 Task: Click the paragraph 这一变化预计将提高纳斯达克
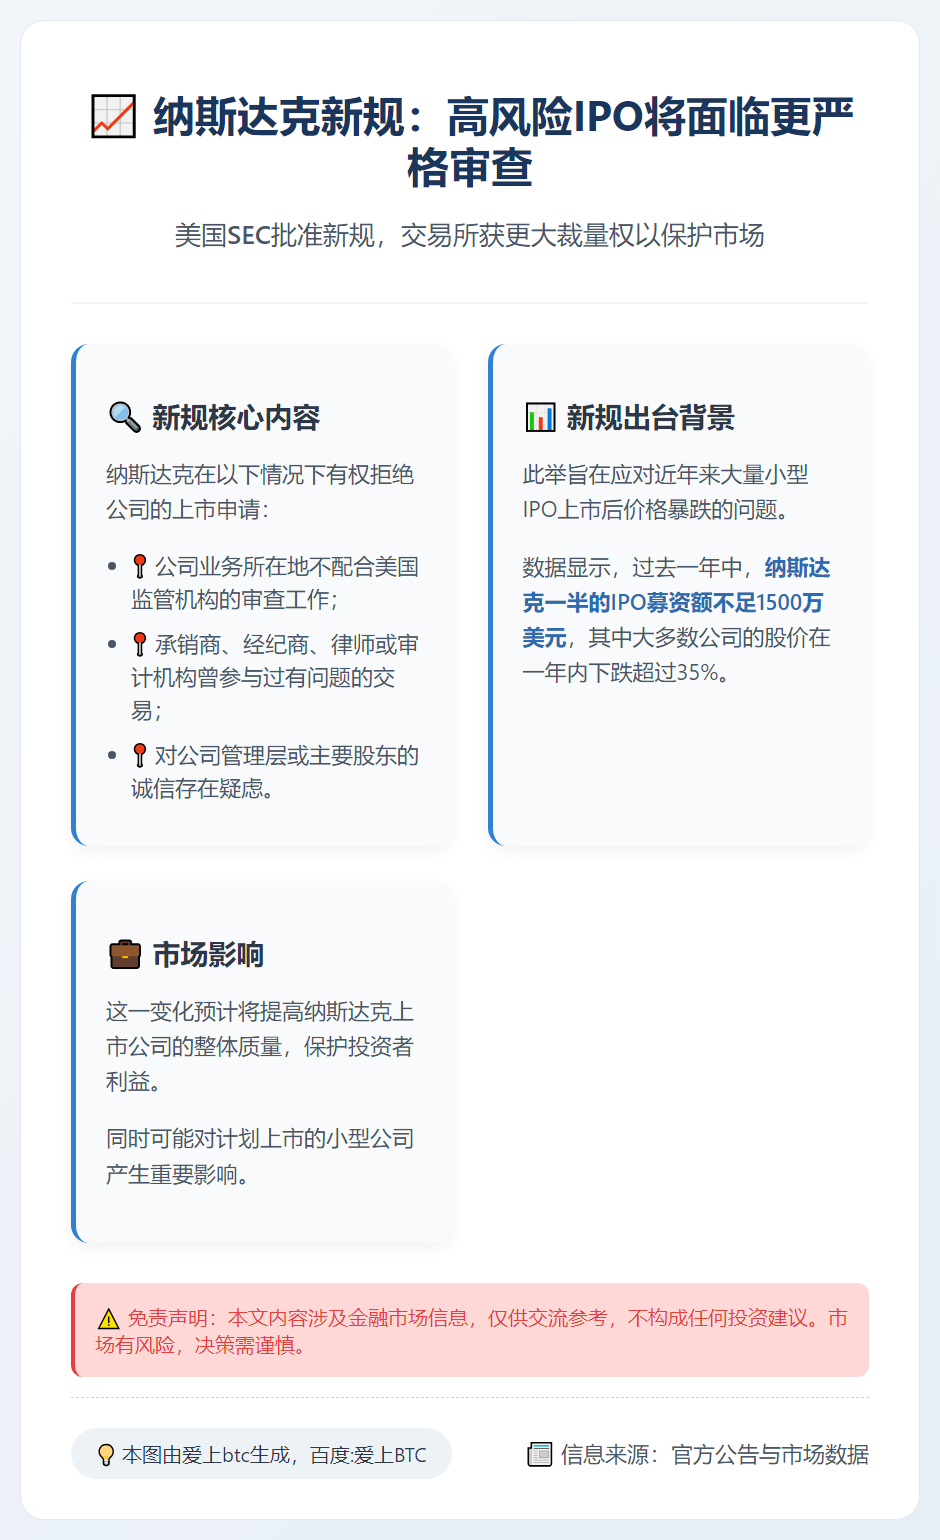click(x=260, y=1046)
